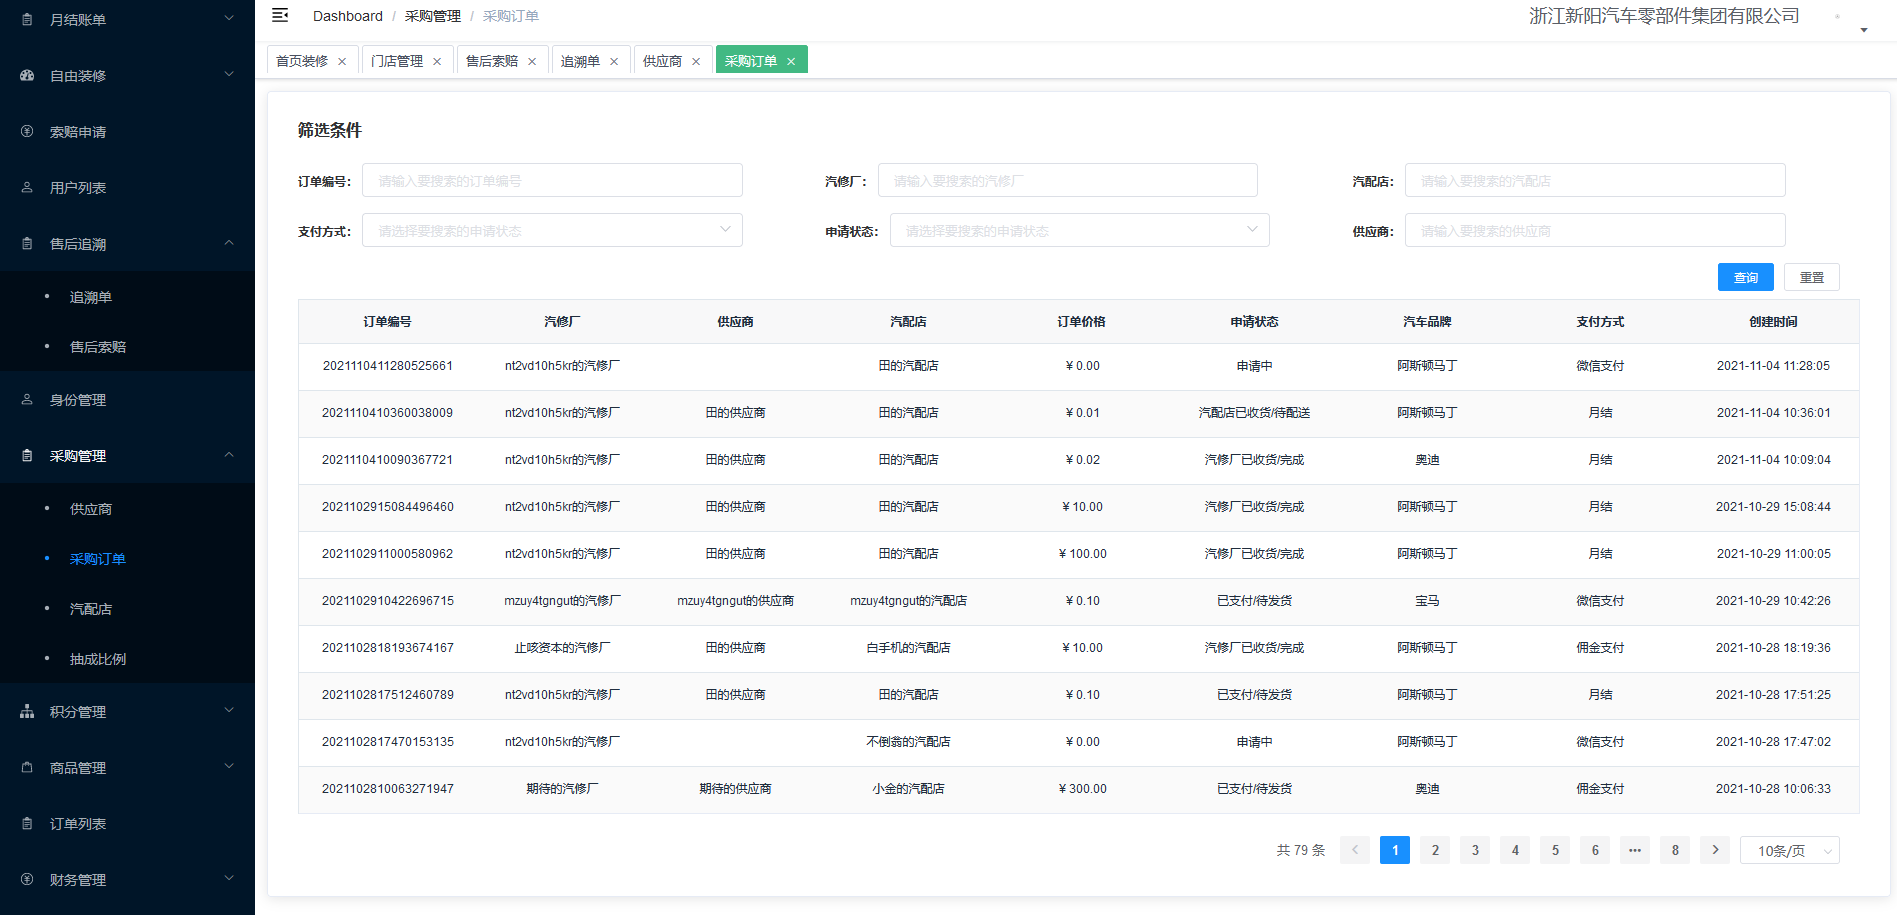Close the active 采购订单 tab
1897x915 pixels.
(x=791, y=61)
